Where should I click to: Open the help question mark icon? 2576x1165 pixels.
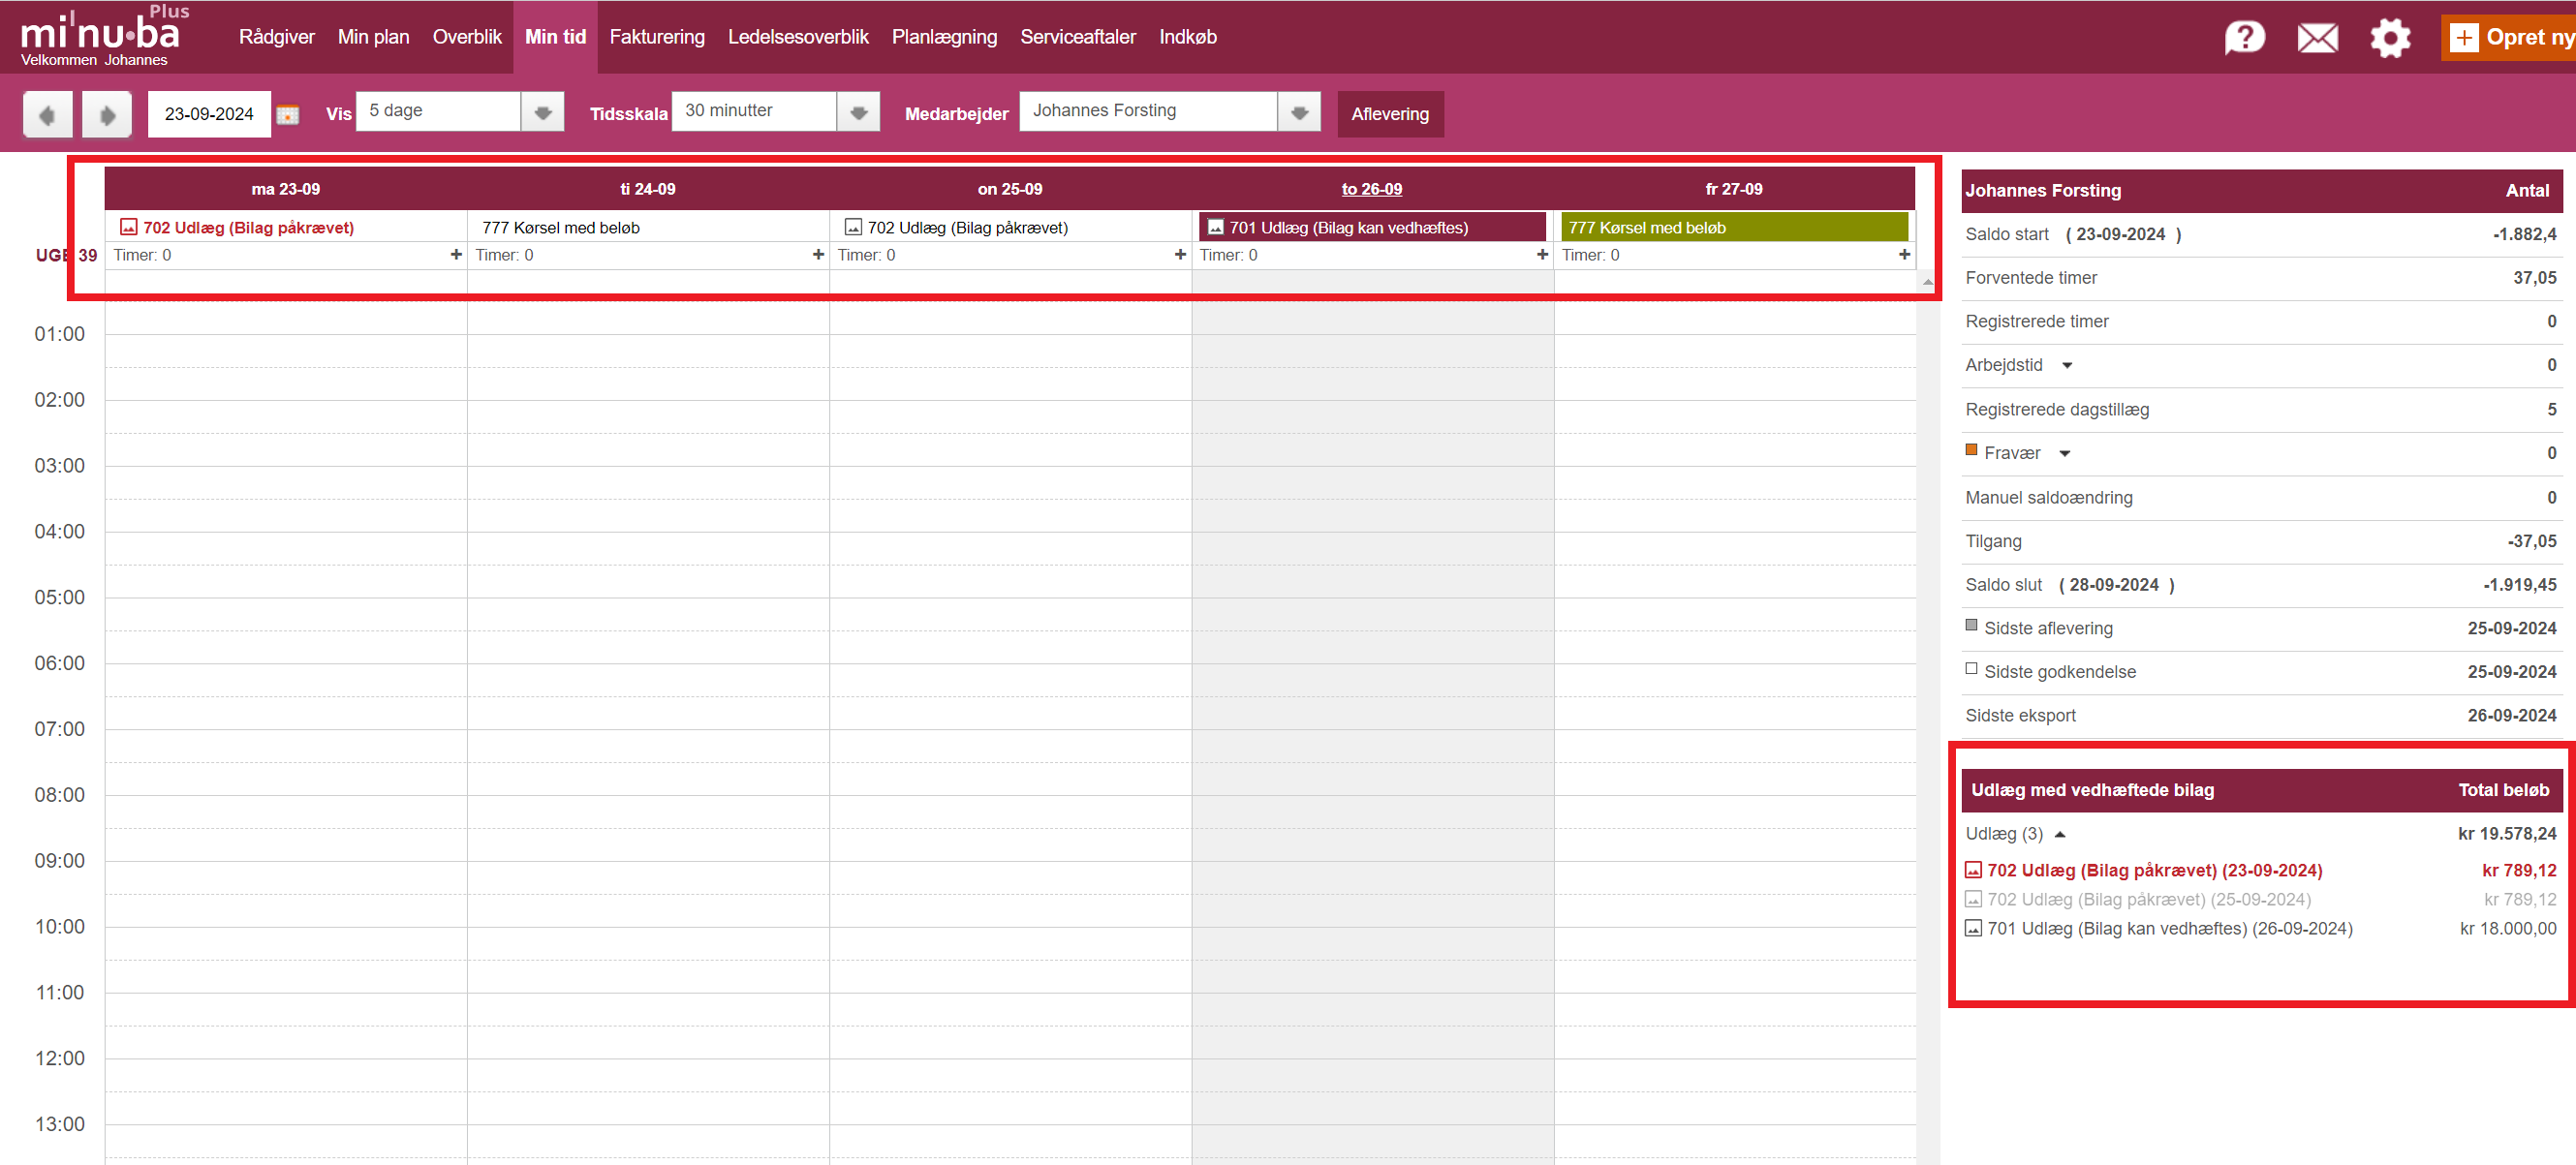tap(2244, 38)
